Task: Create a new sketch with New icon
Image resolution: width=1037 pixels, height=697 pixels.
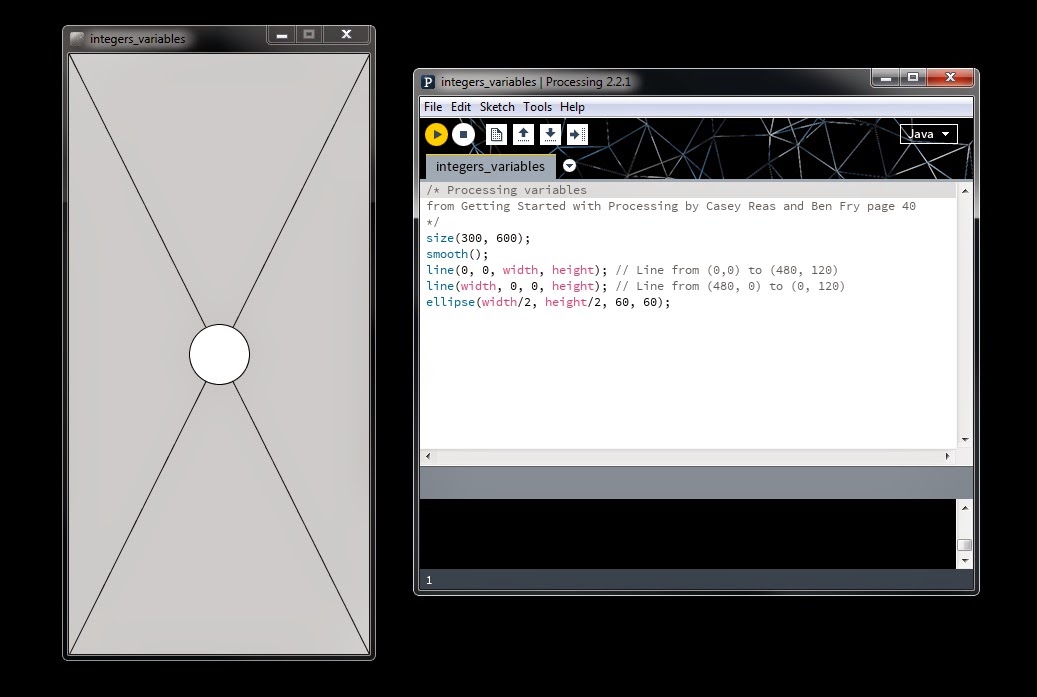Action: (x=496, y=135)
